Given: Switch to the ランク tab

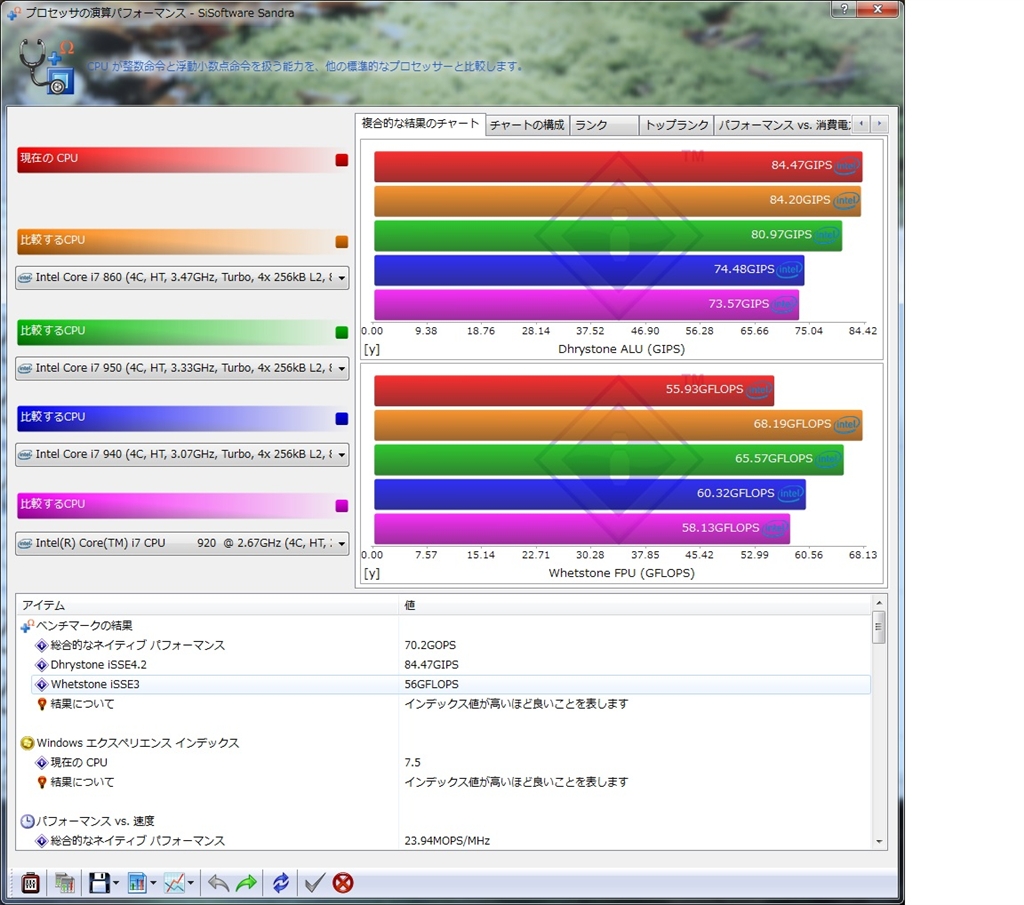Looking at the screenshot, I should 604,125.
